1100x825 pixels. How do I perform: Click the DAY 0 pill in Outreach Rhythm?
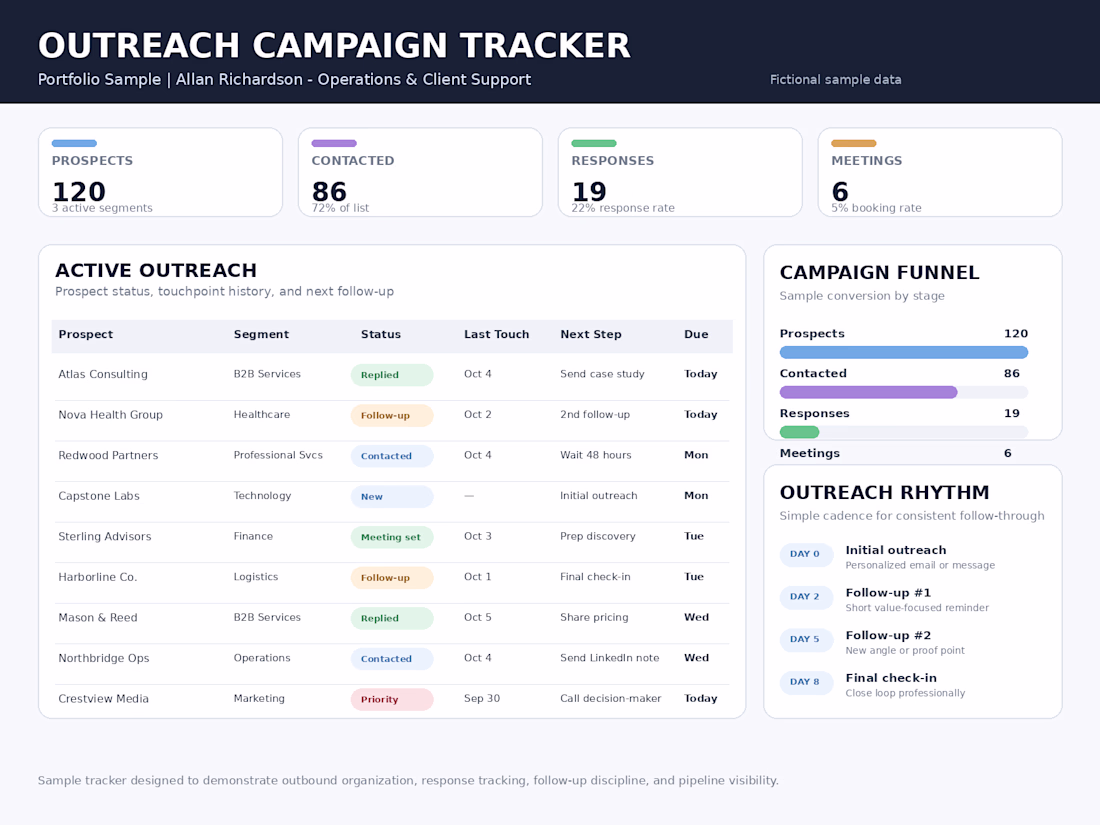point(806,554)
